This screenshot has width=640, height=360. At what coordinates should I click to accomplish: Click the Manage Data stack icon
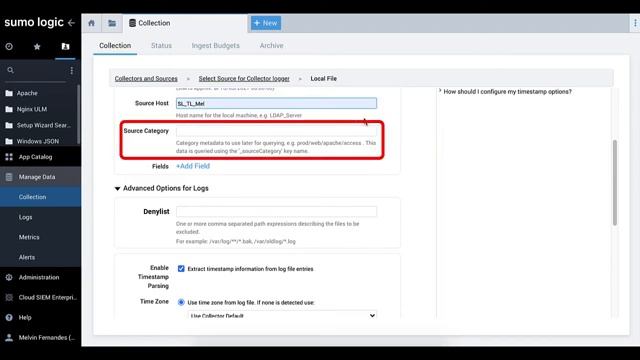[9, 177]
